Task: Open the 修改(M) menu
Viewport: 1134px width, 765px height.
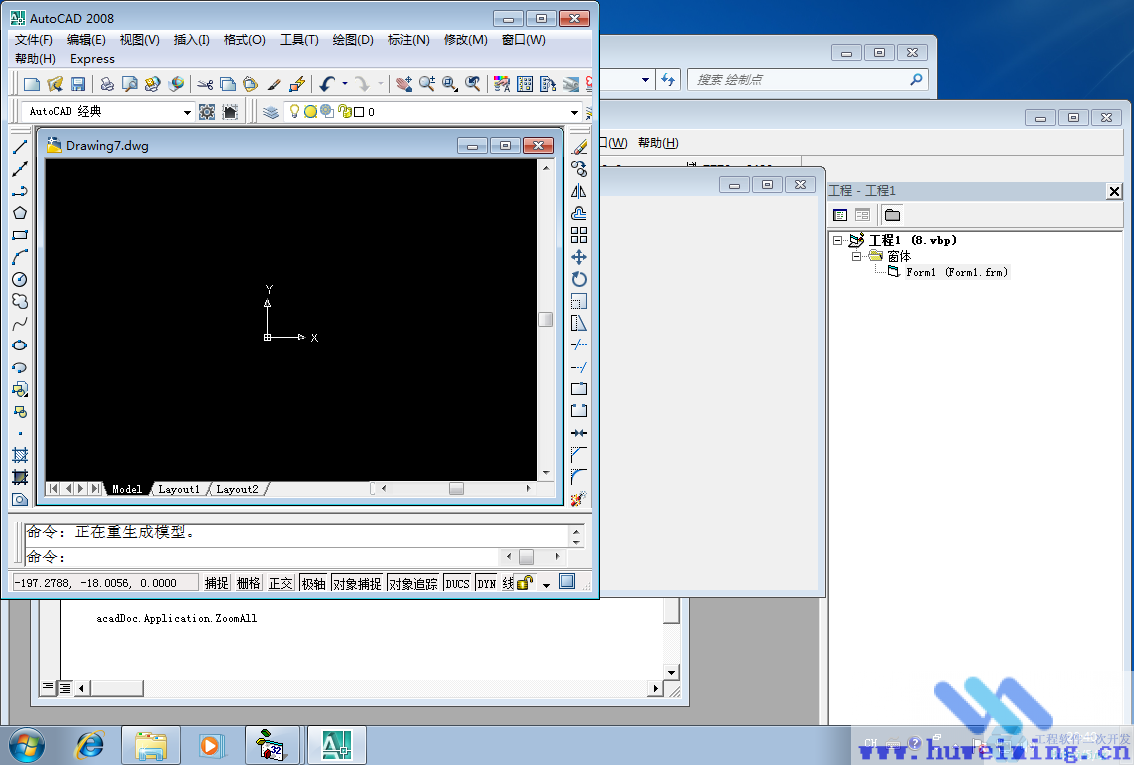Action: click(x=466, y=40)
